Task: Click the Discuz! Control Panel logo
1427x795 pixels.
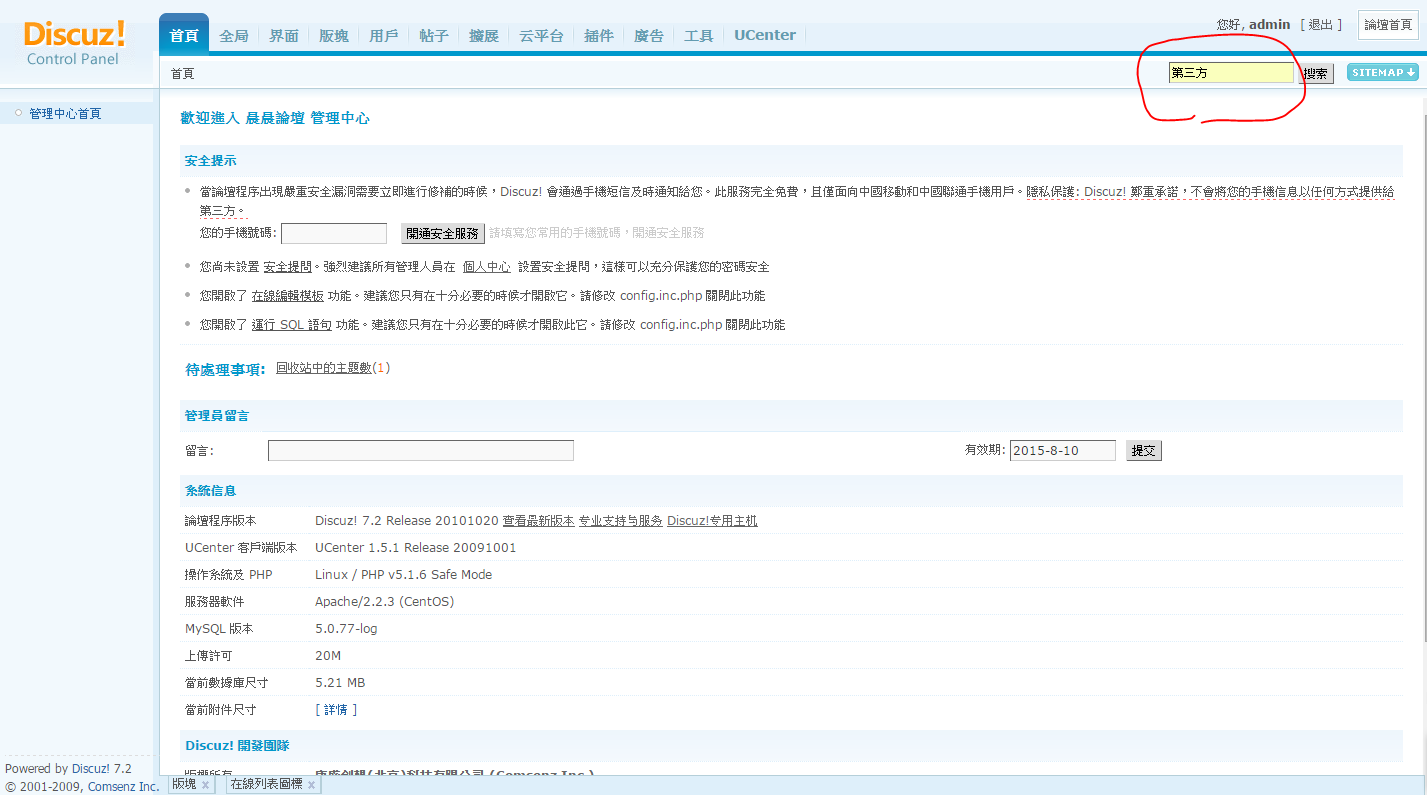Action: (74, 43)
